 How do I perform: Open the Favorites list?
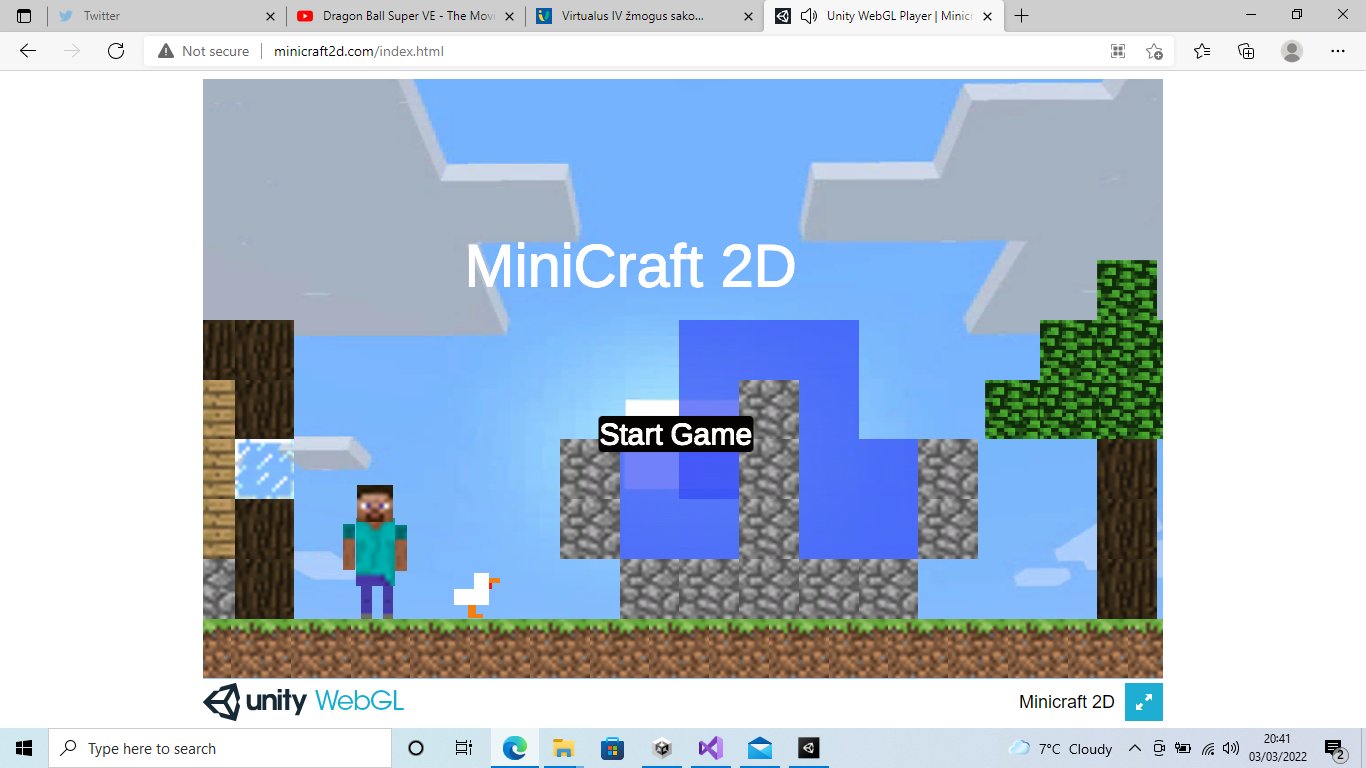pos(1202,51)
